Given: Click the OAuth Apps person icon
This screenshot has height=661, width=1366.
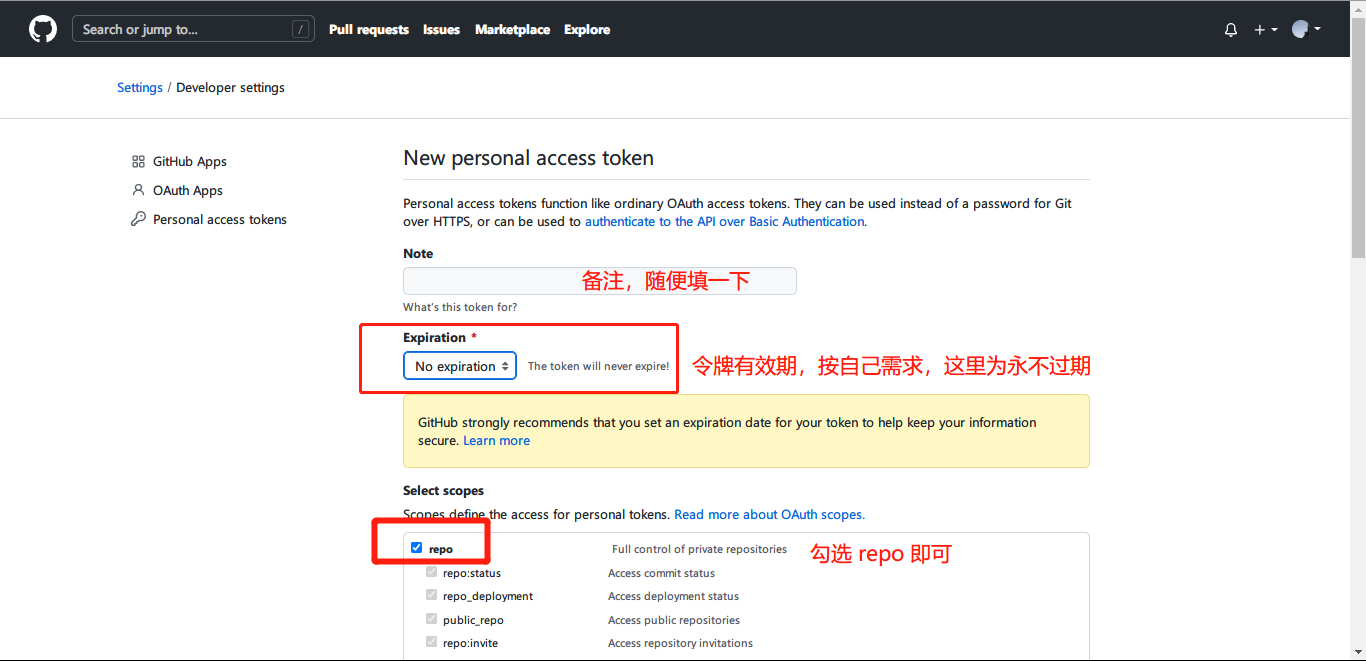Looking at the screenshot, I should [x=138, y=190].
